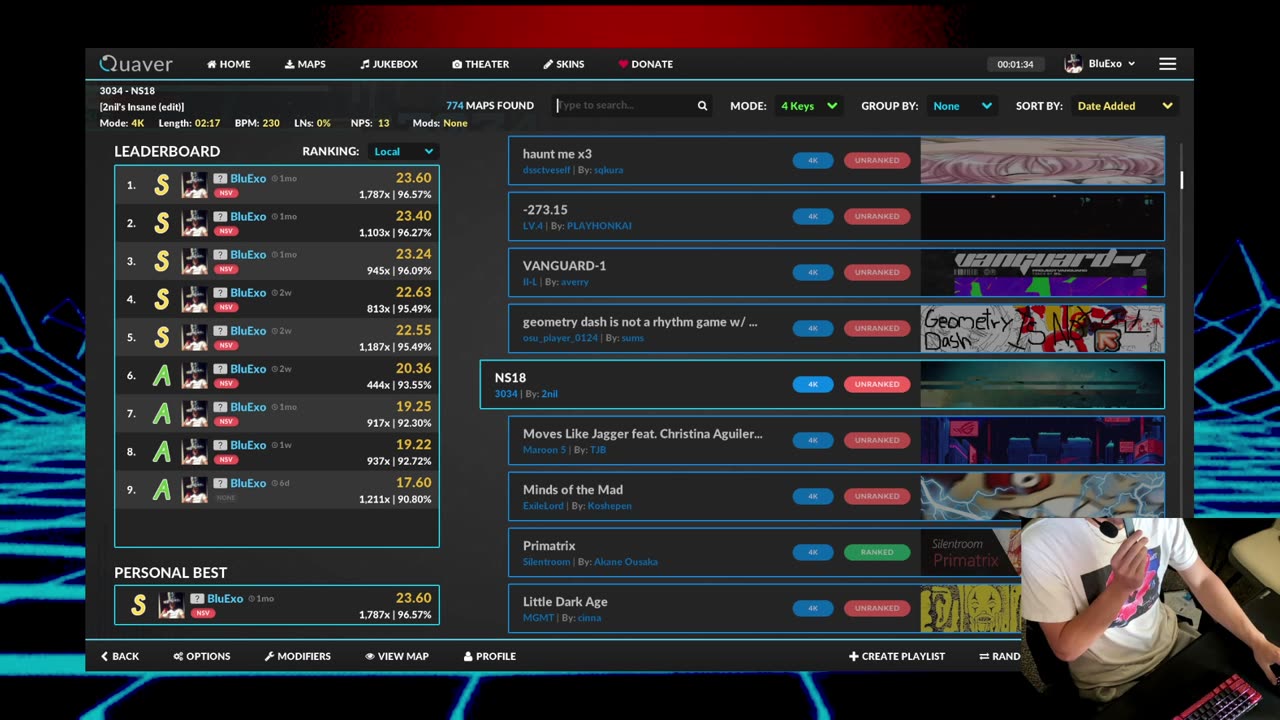Click the A grade icon on leaderboard rank 9
This screenshot has height=720, width=1280.
[x=161, y=489]
